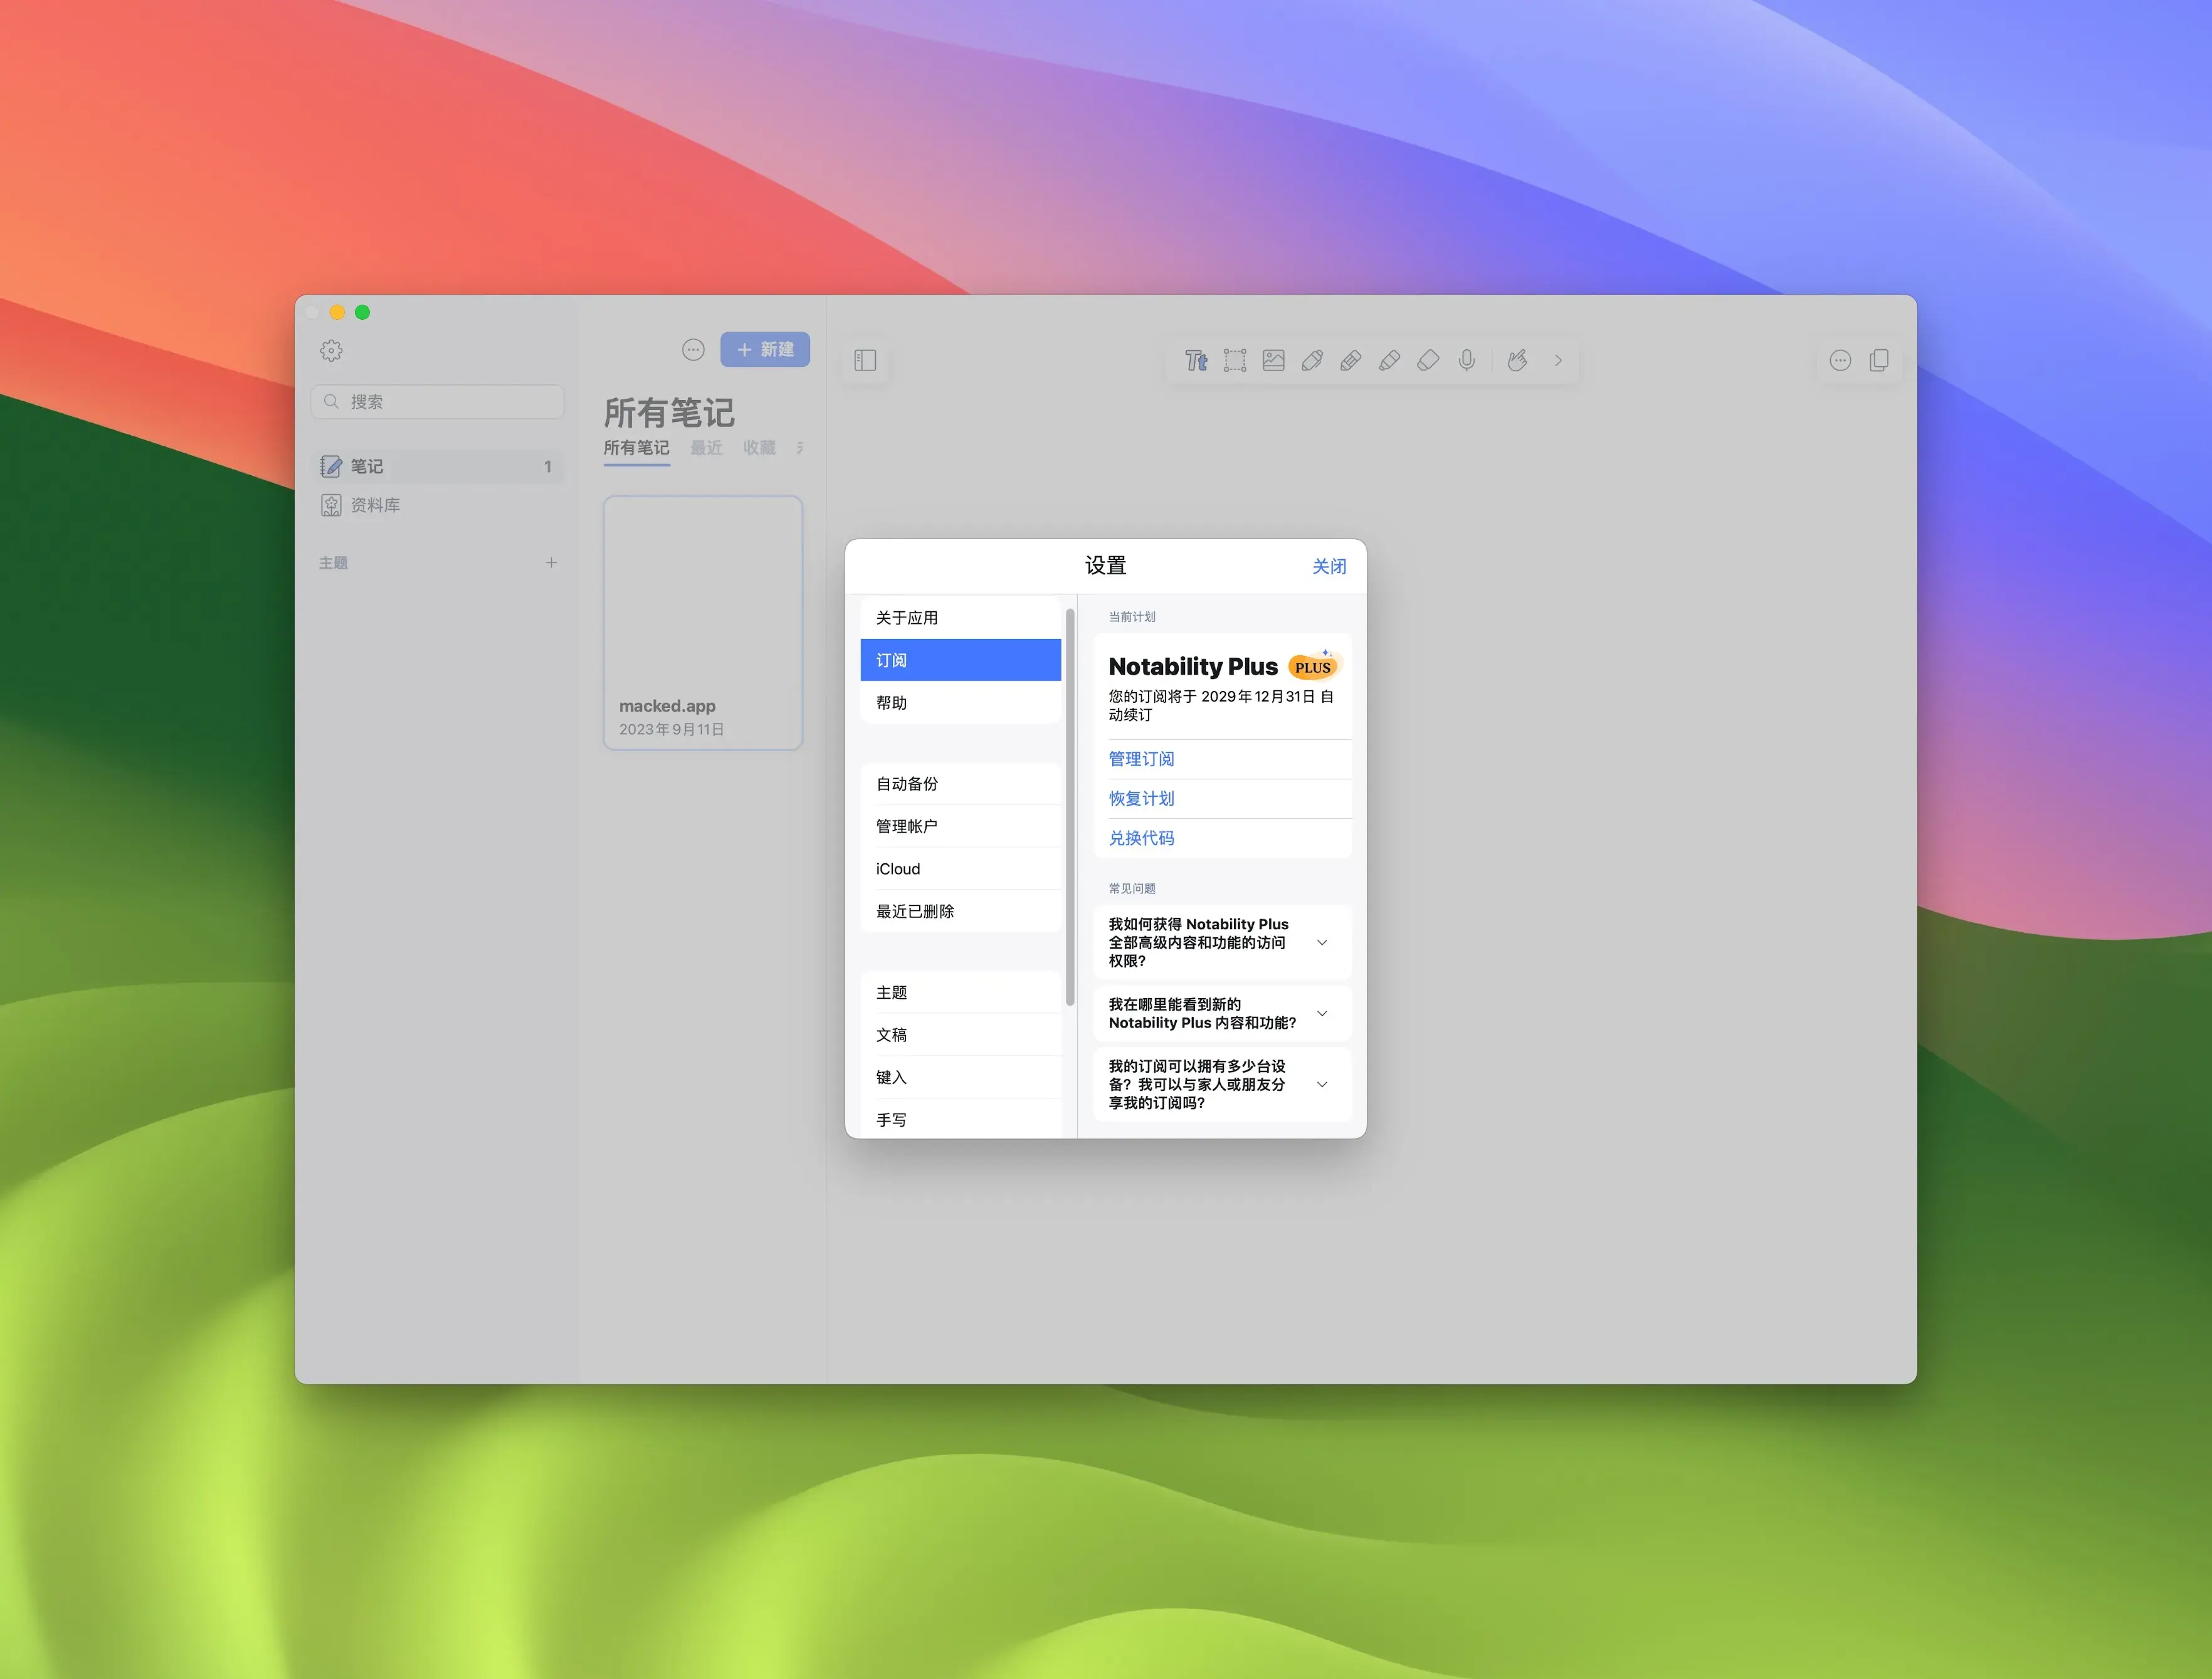Select the highlighter tool

point(1389,361)
